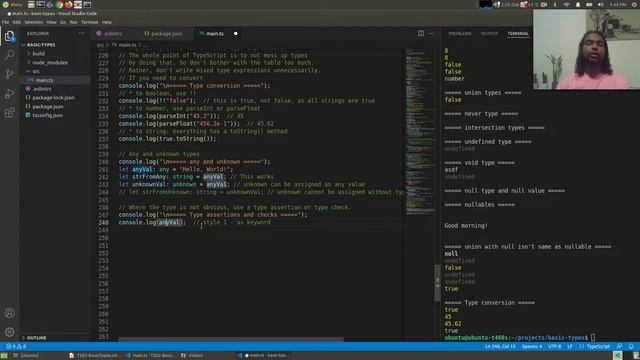The width and height of the screenshot is (640, 360).
Task: Open the Go menu
Action: pos(63,22)
